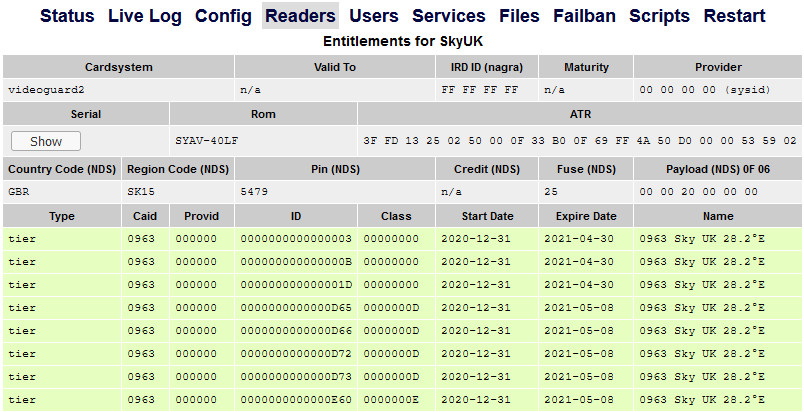804x412 pixels.
Task: Click the Valid To header
Action: (x=335, y=67)
